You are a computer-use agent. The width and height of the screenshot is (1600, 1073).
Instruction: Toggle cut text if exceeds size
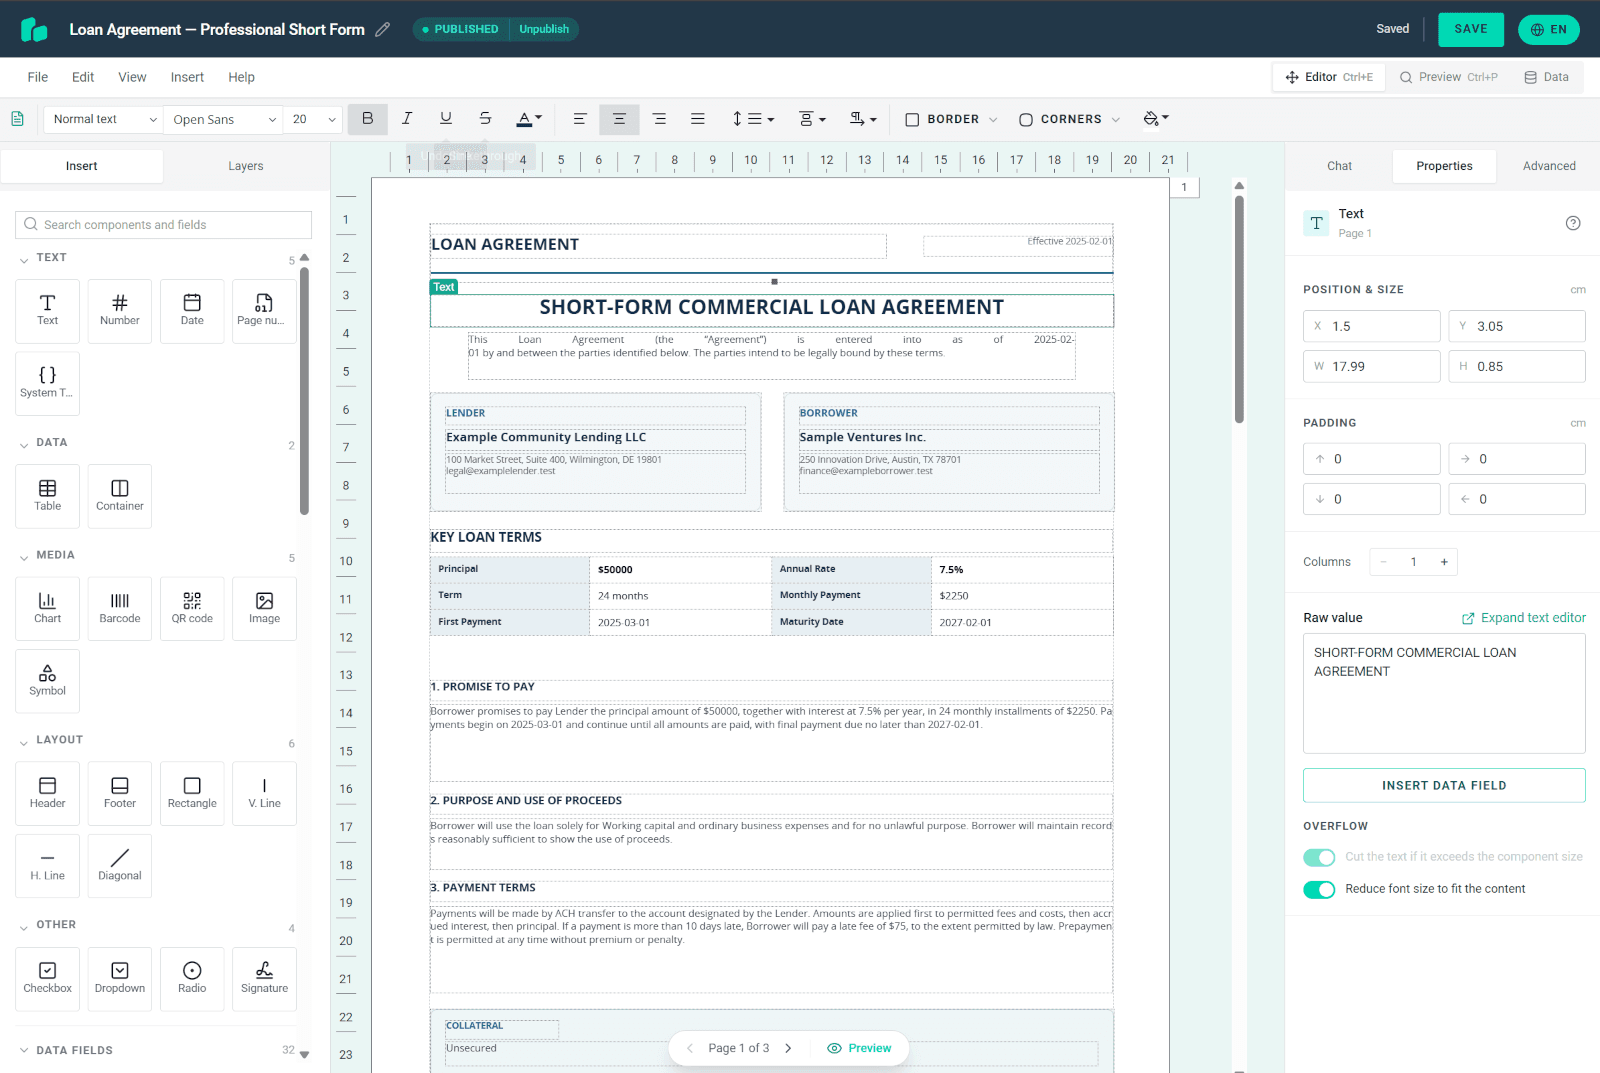1319,857
